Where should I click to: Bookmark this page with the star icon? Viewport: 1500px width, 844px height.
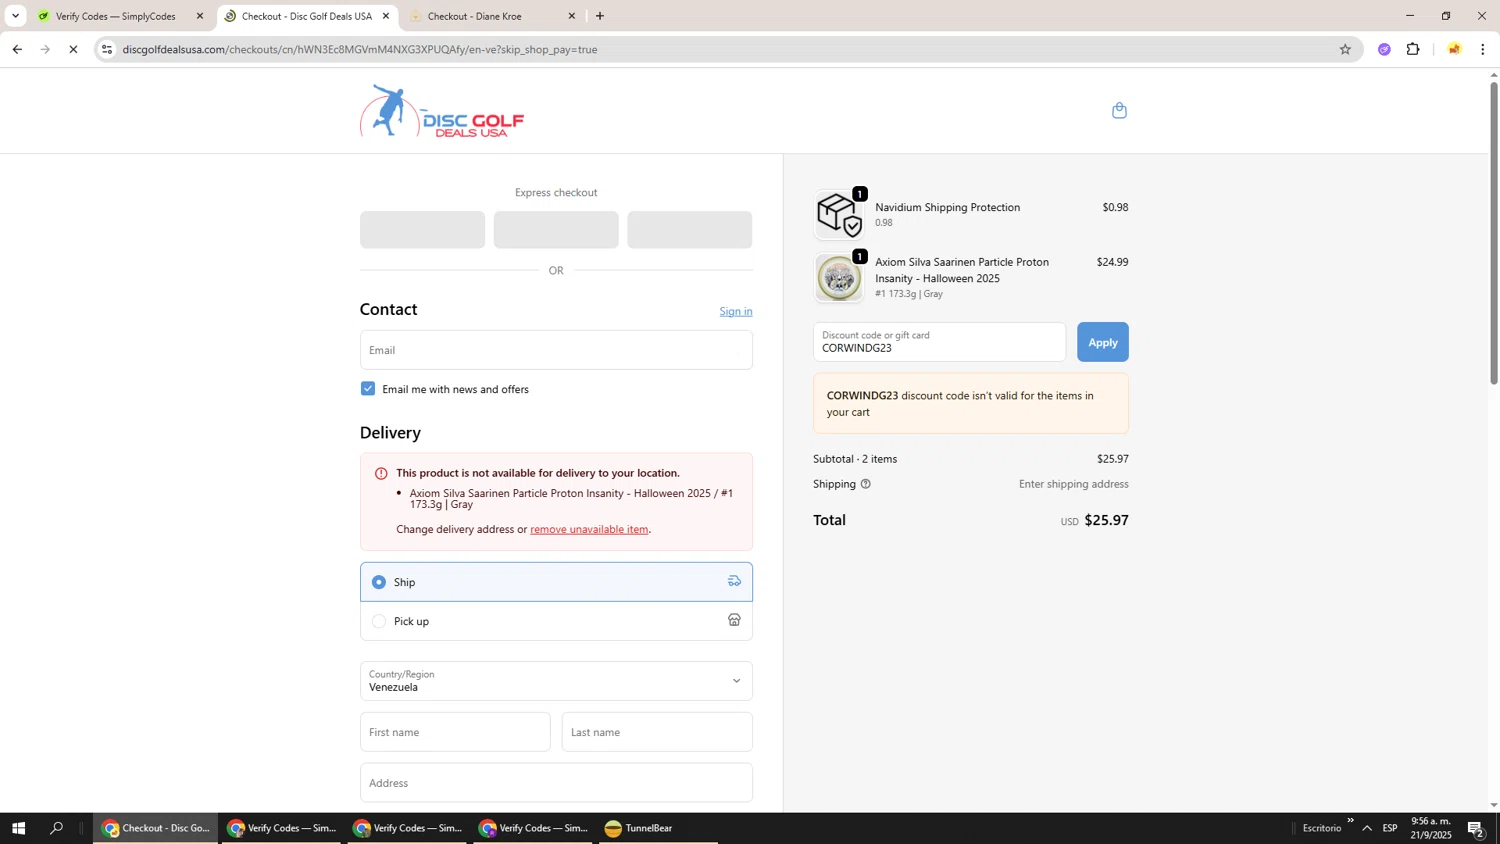1345,49
